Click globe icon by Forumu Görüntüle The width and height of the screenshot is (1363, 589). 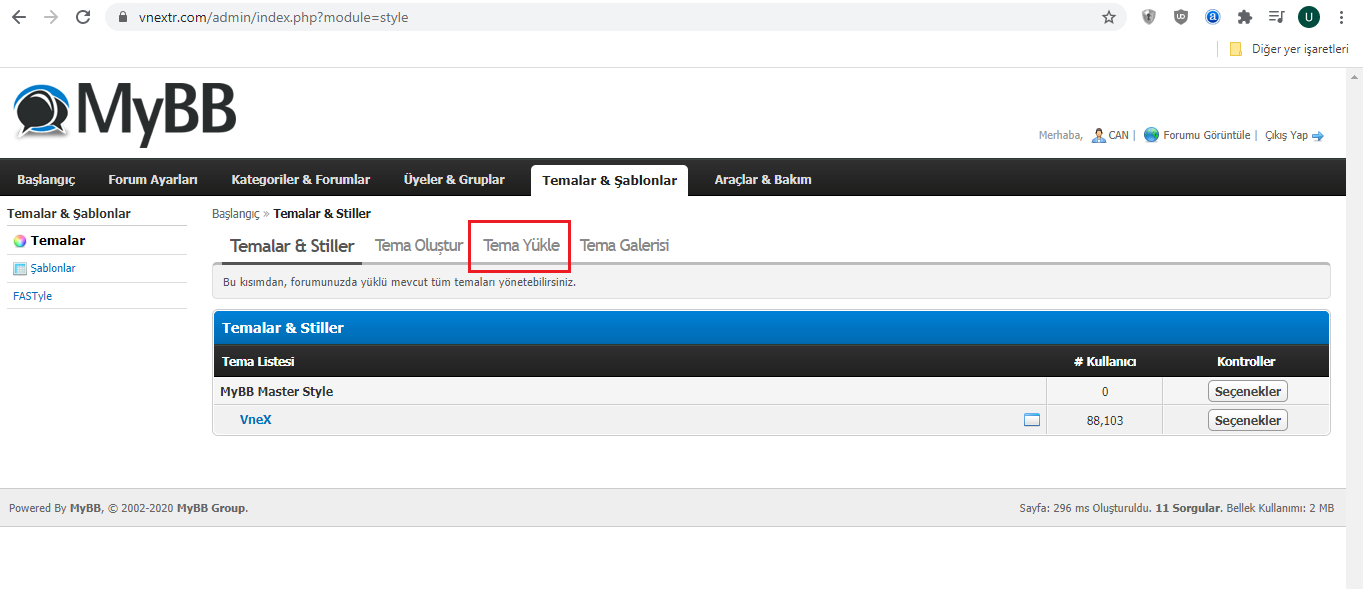(x=1151, y=135)
